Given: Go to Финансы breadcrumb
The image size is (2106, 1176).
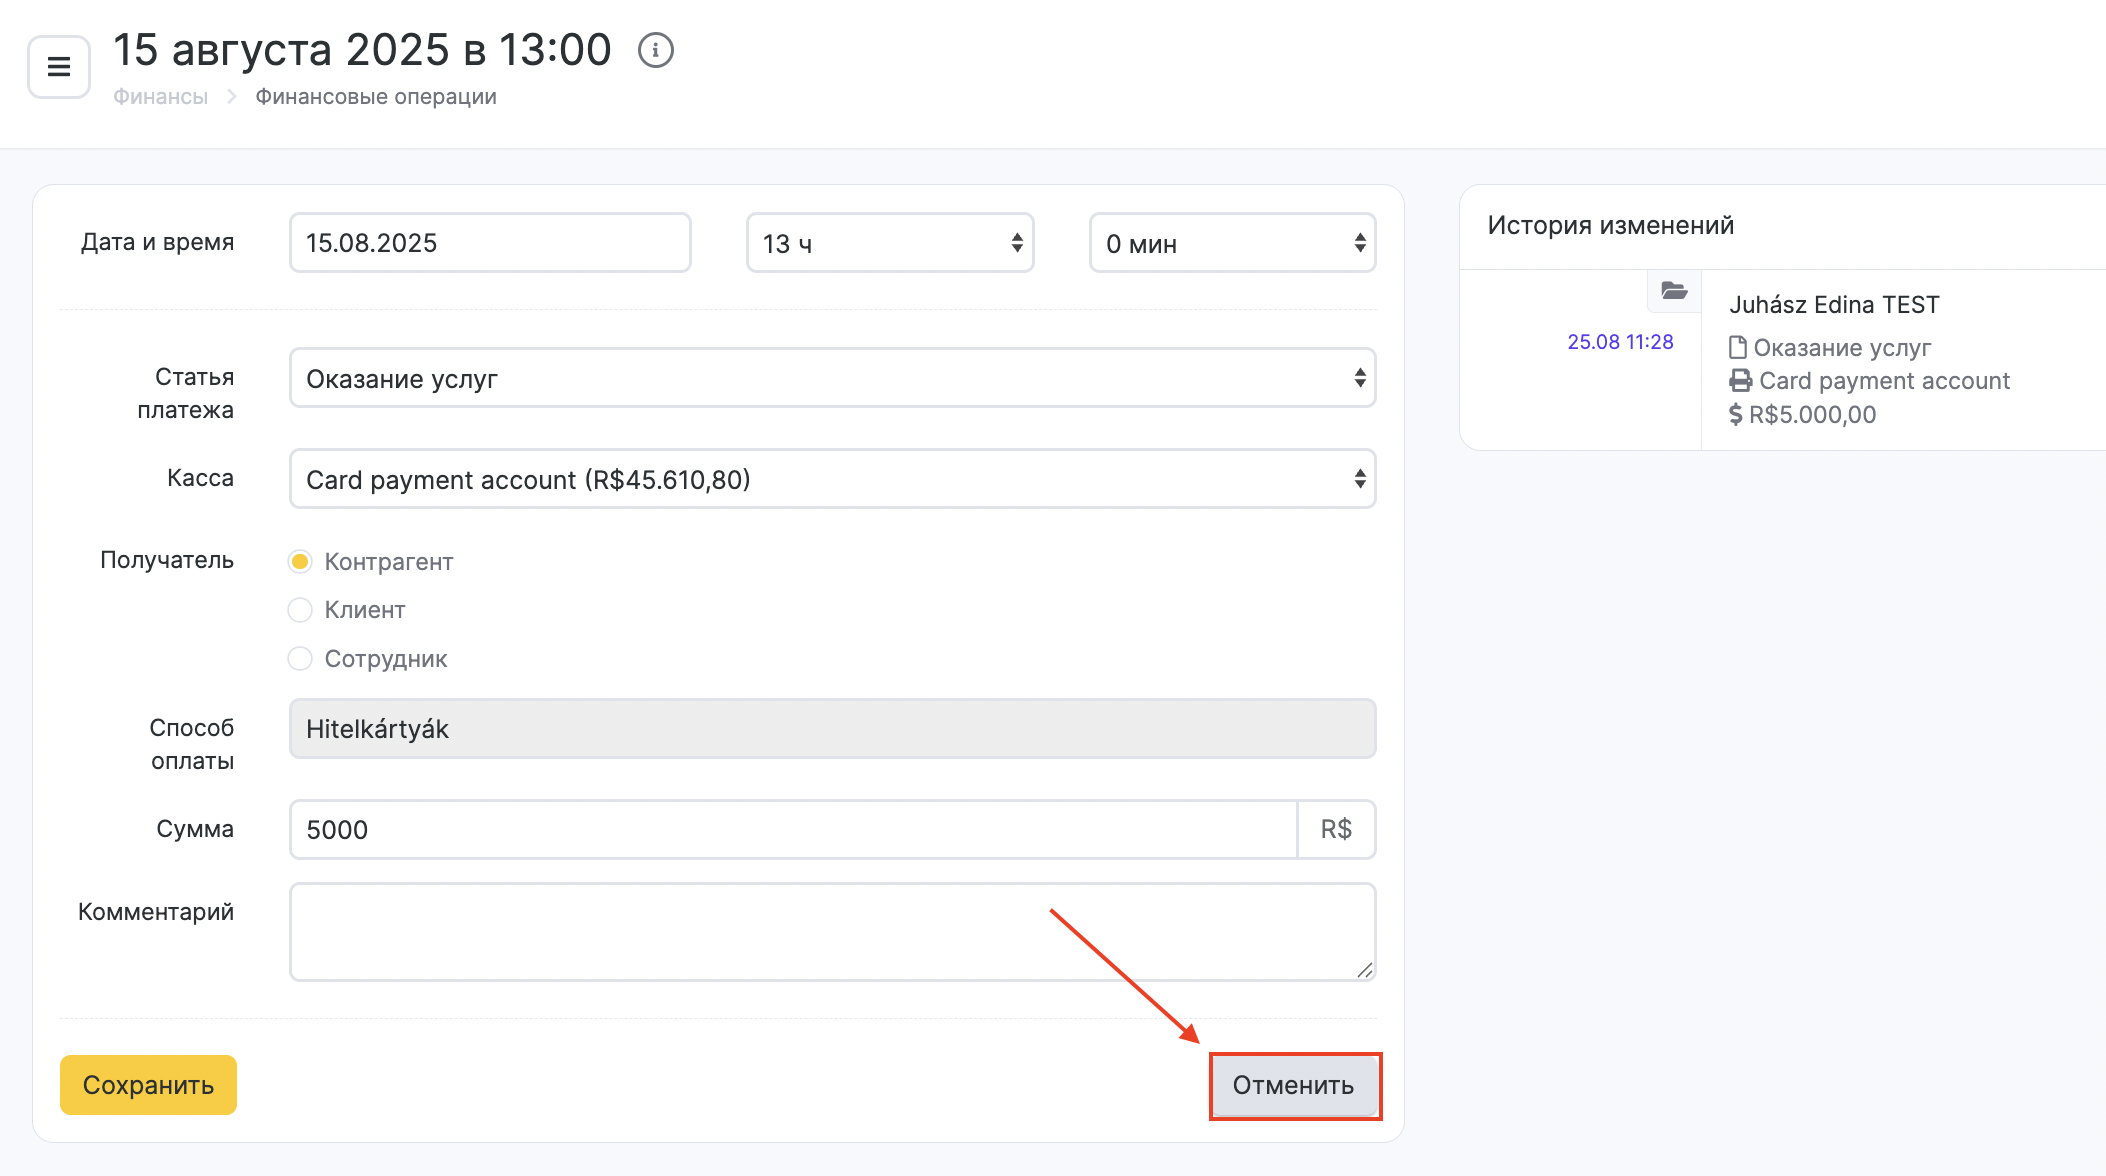Looking at the screenshot, I should click(160, 97).
